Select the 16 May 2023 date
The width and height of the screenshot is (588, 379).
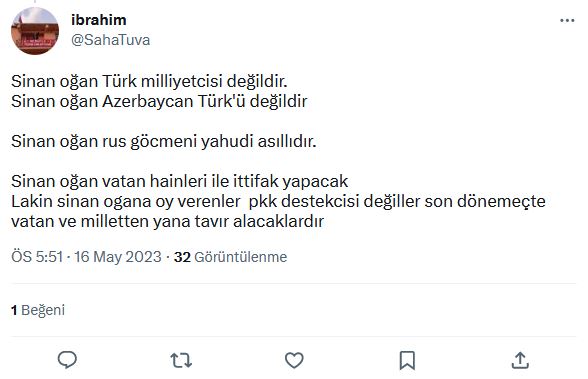coord(117,257)
